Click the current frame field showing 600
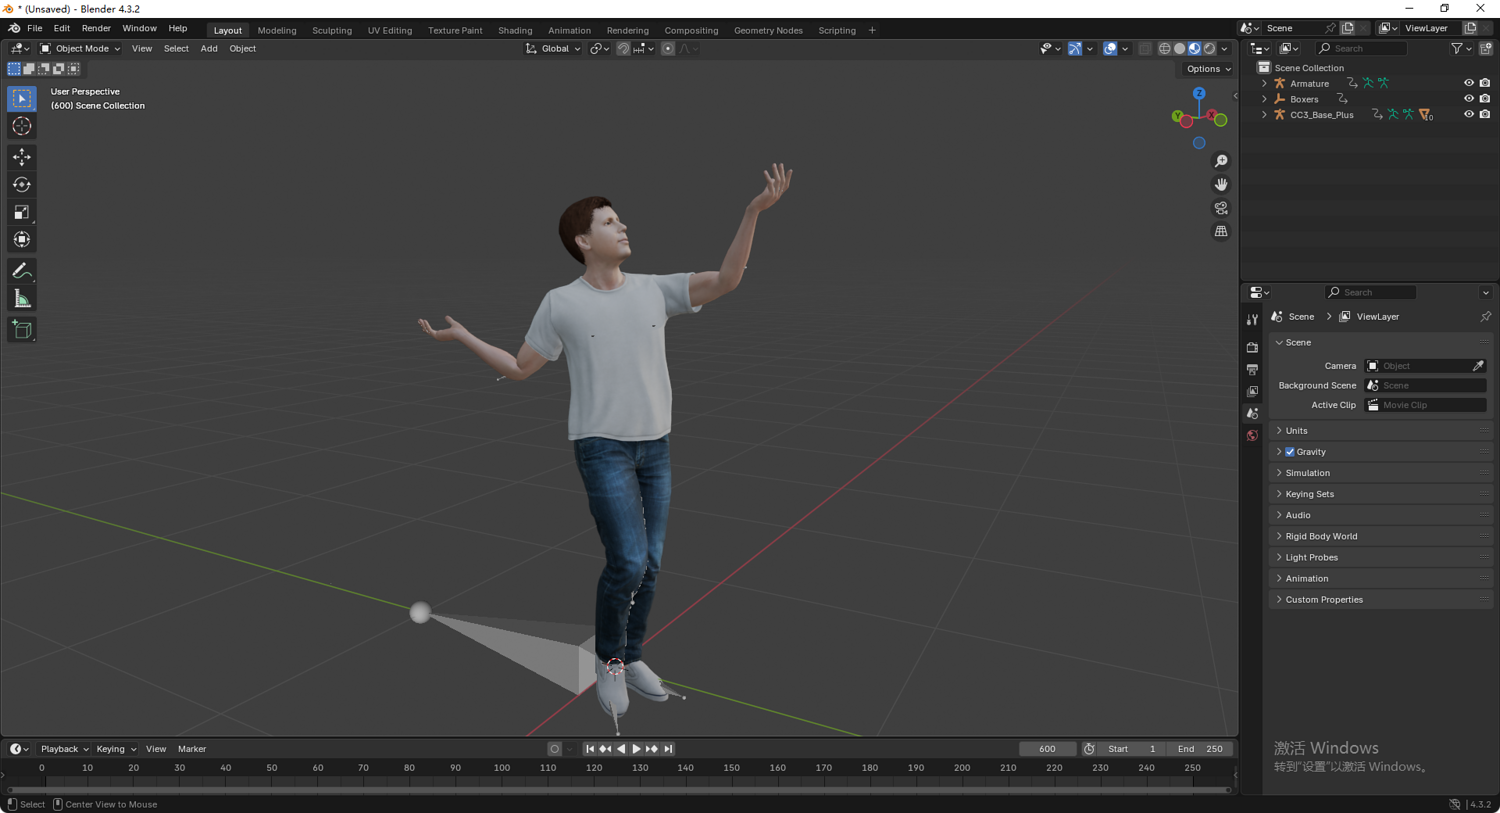 [1047, 749]
